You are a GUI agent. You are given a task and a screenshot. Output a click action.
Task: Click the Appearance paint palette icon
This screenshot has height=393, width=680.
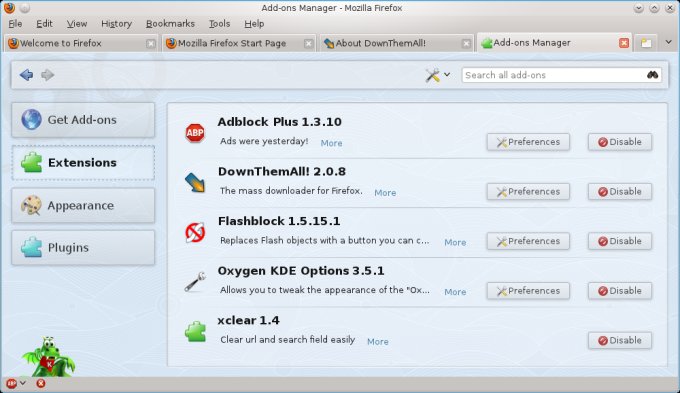point(31,205)
